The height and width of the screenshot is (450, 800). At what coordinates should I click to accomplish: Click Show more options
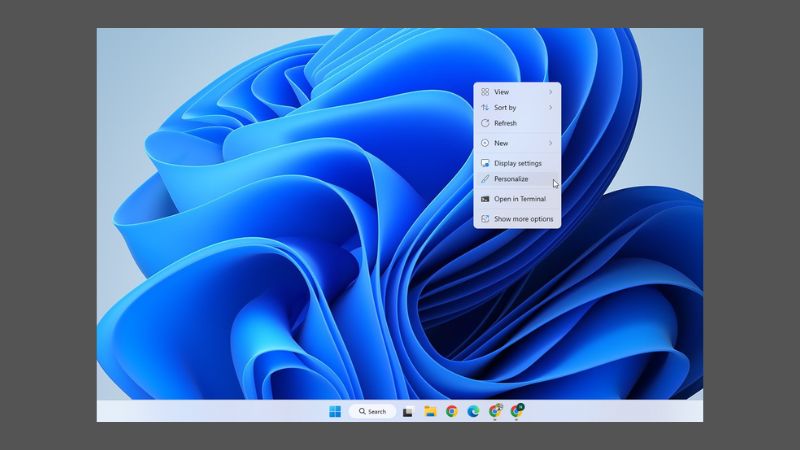point(523,219)
